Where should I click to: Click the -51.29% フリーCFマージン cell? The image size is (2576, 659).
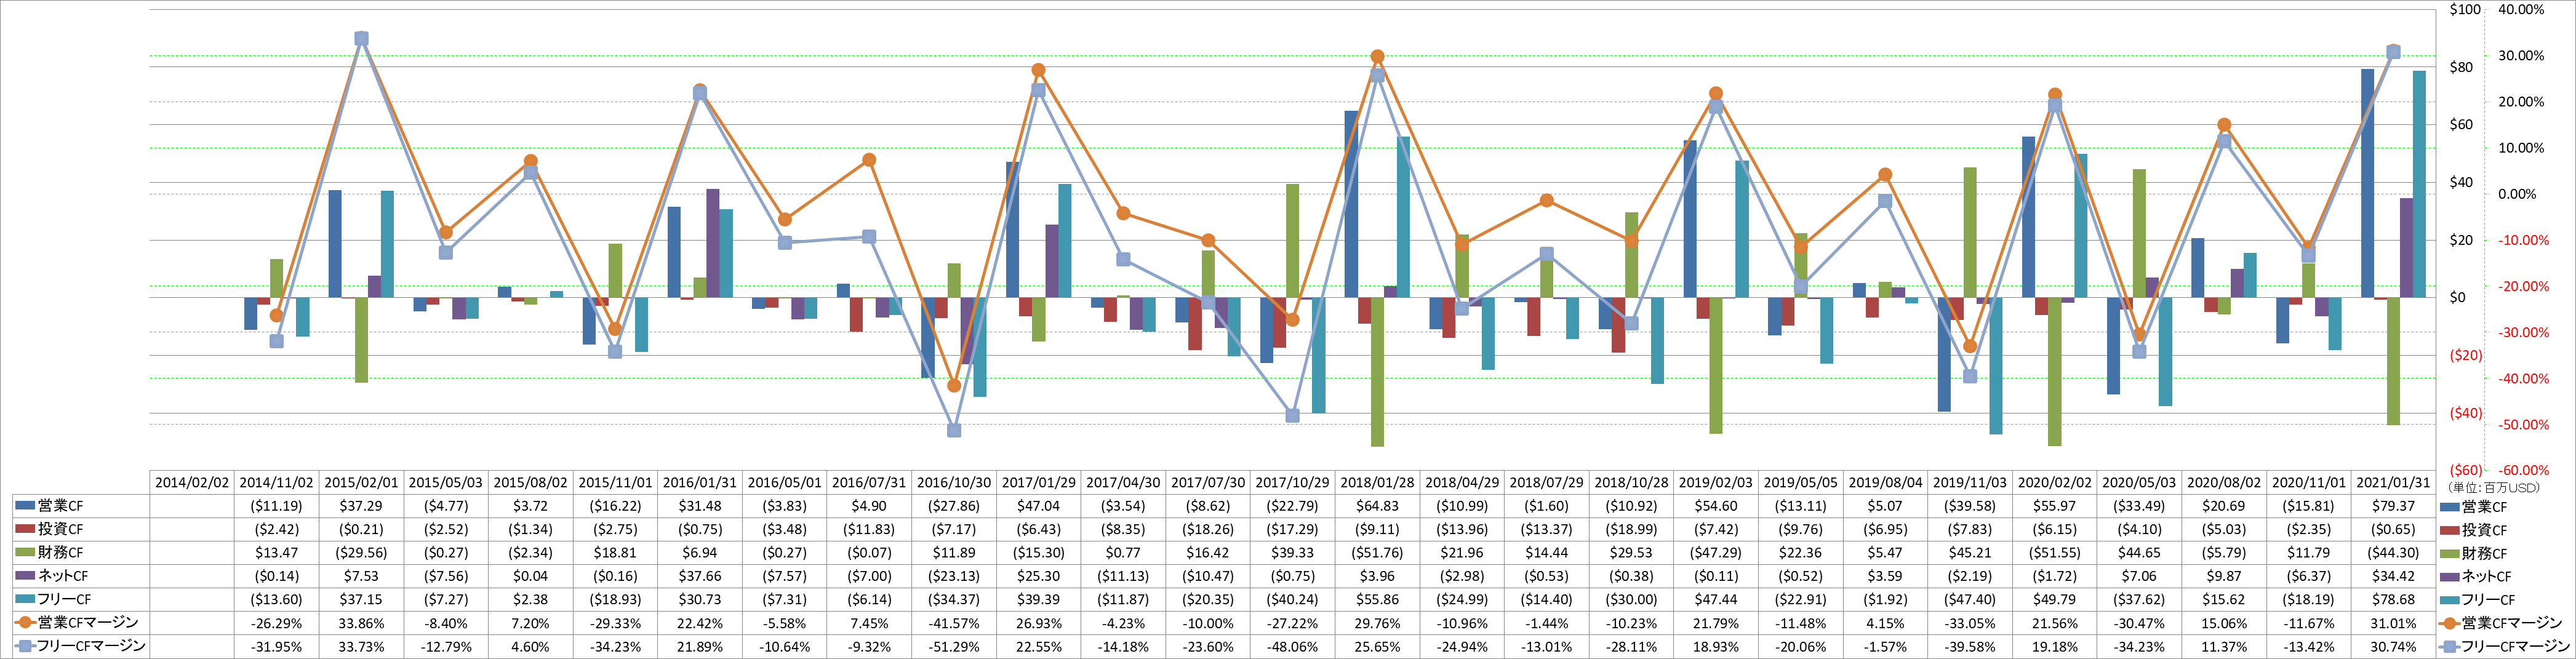tap(954, 646)
